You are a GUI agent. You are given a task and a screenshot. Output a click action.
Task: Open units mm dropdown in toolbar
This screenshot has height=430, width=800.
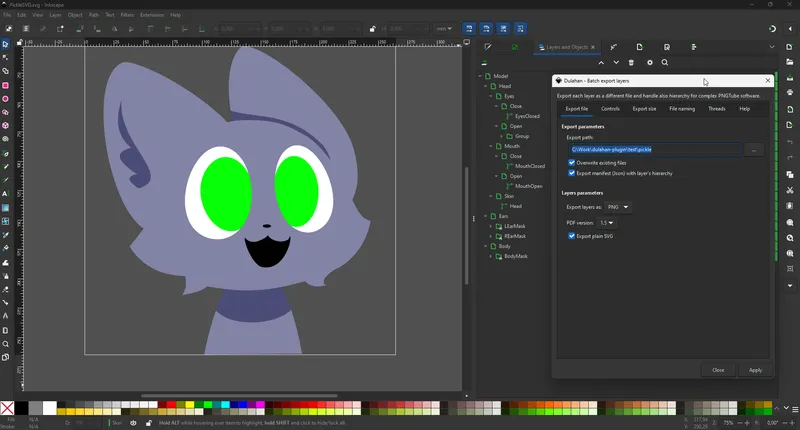coord(444,29)
